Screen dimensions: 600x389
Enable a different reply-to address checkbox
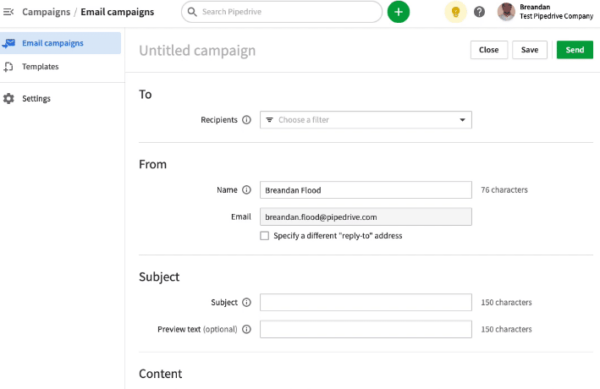(264, 236)
